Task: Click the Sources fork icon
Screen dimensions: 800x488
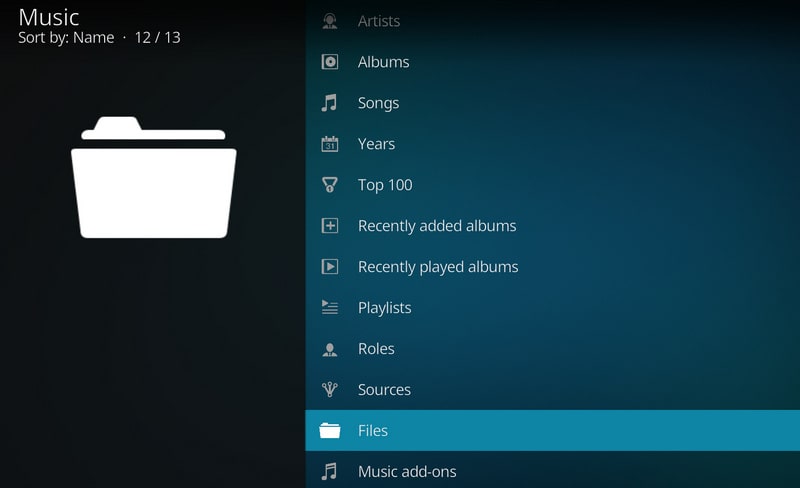Action: [330, 389]
